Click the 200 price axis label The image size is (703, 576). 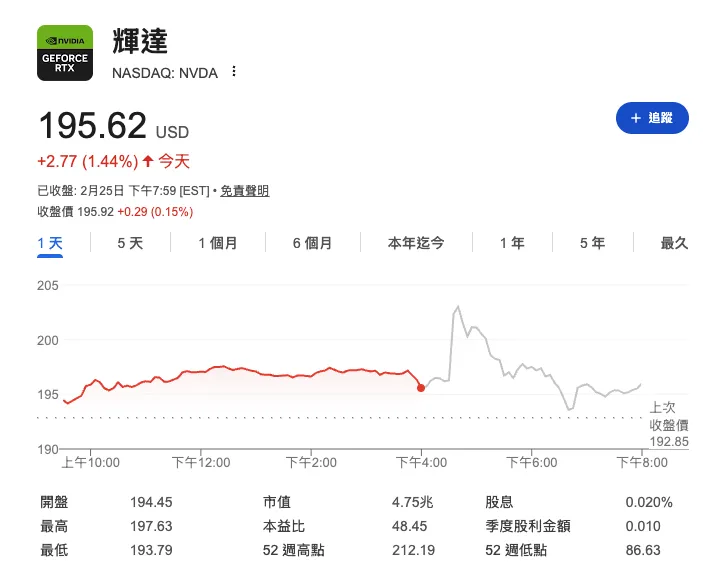pos(48,341)
